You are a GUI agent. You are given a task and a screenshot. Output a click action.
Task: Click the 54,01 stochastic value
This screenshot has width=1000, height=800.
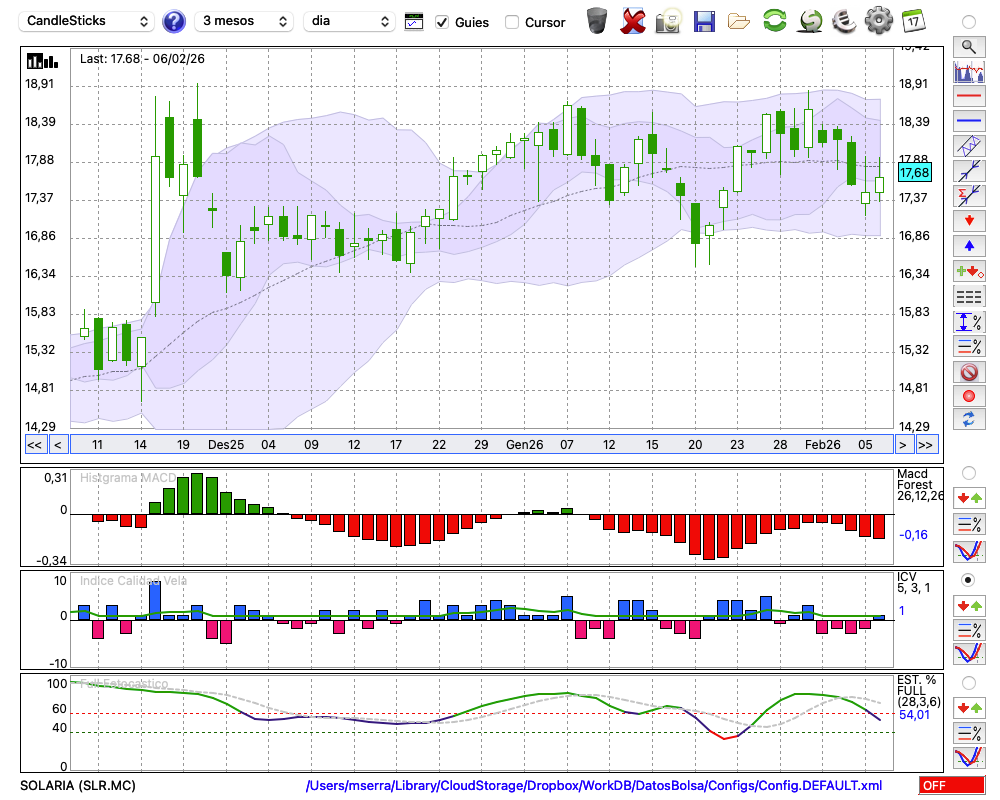[915, 715]
